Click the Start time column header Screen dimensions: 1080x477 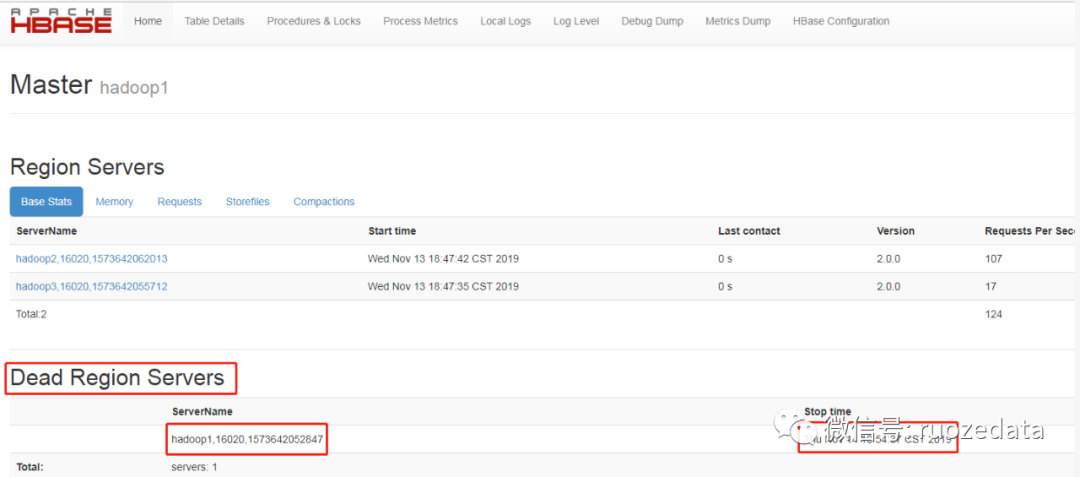[392, 231]
